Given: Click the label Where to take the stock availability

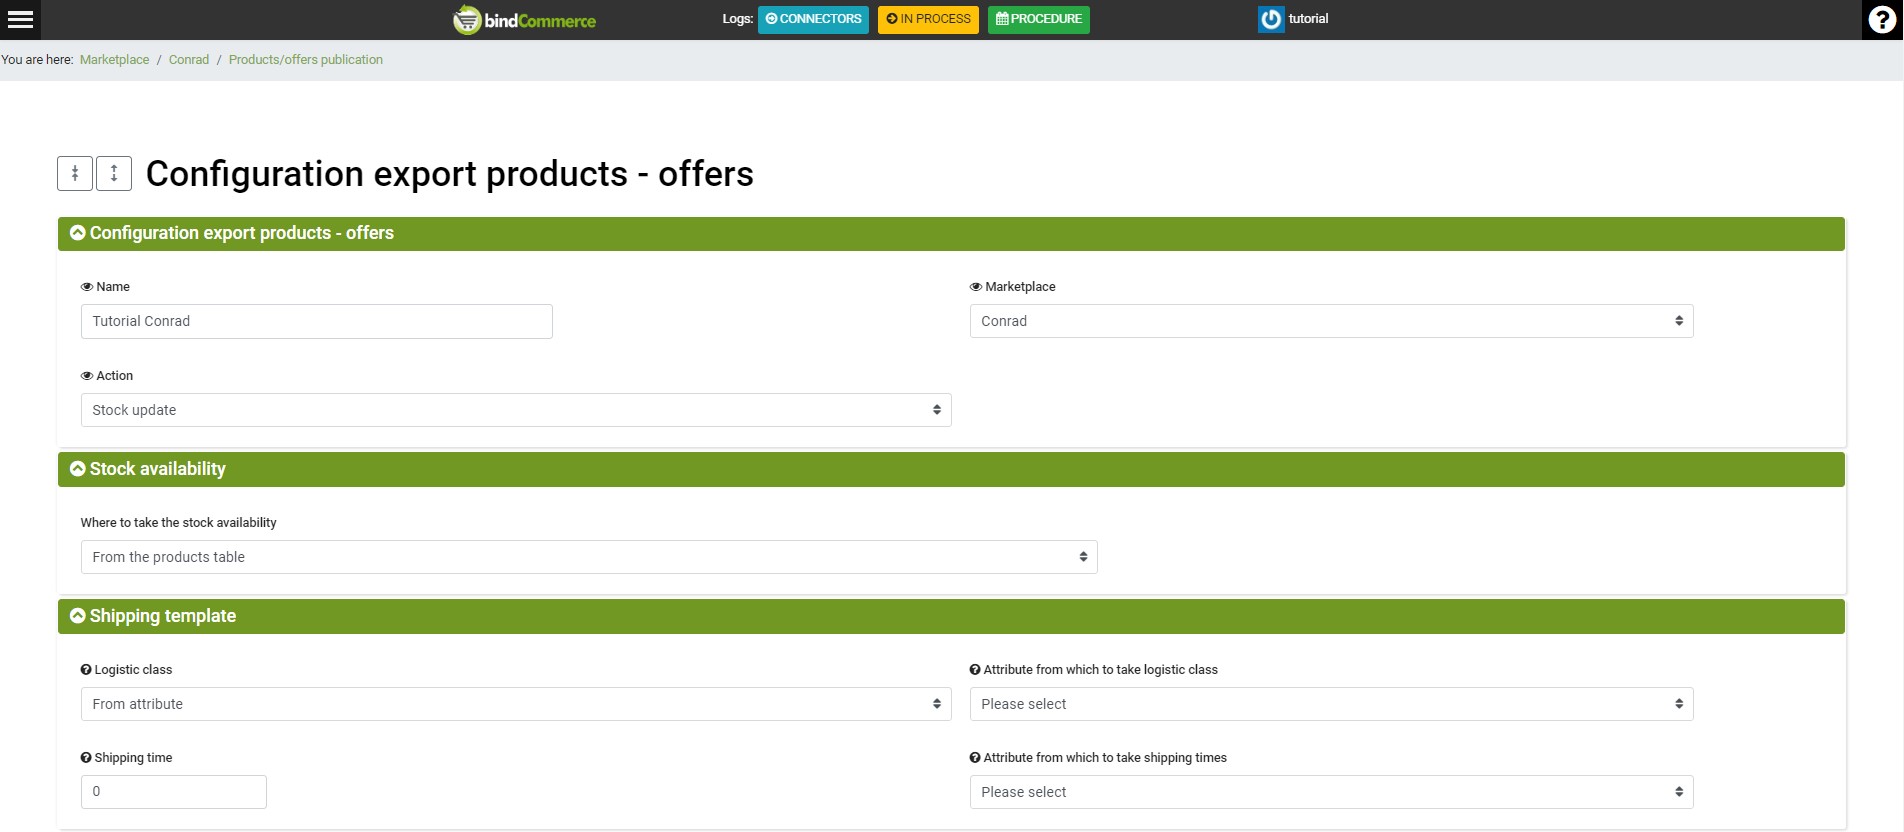Looking at the screenshot, I should pyautogui.click(x=179, y=523).
